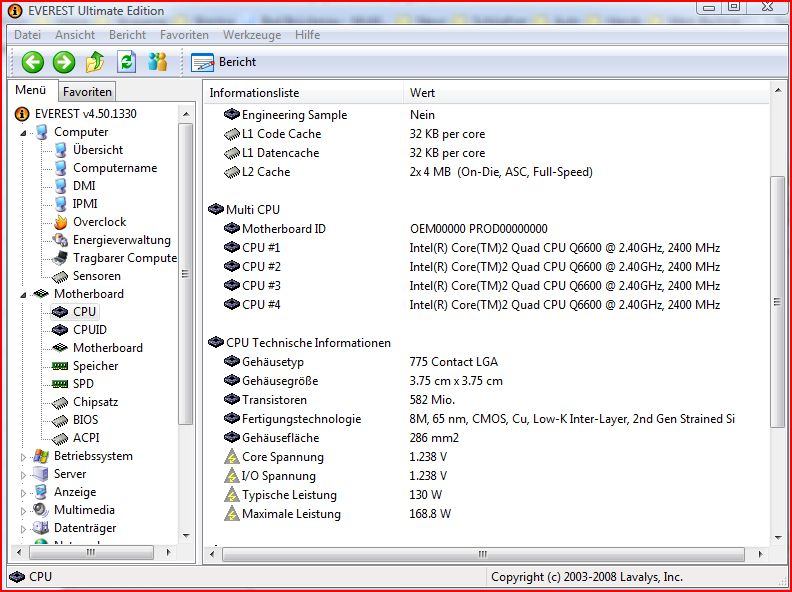The width and height of the screenshot is (792, 592).
Task: Click the tree panel vertical scrollbar
Action: 185,274
